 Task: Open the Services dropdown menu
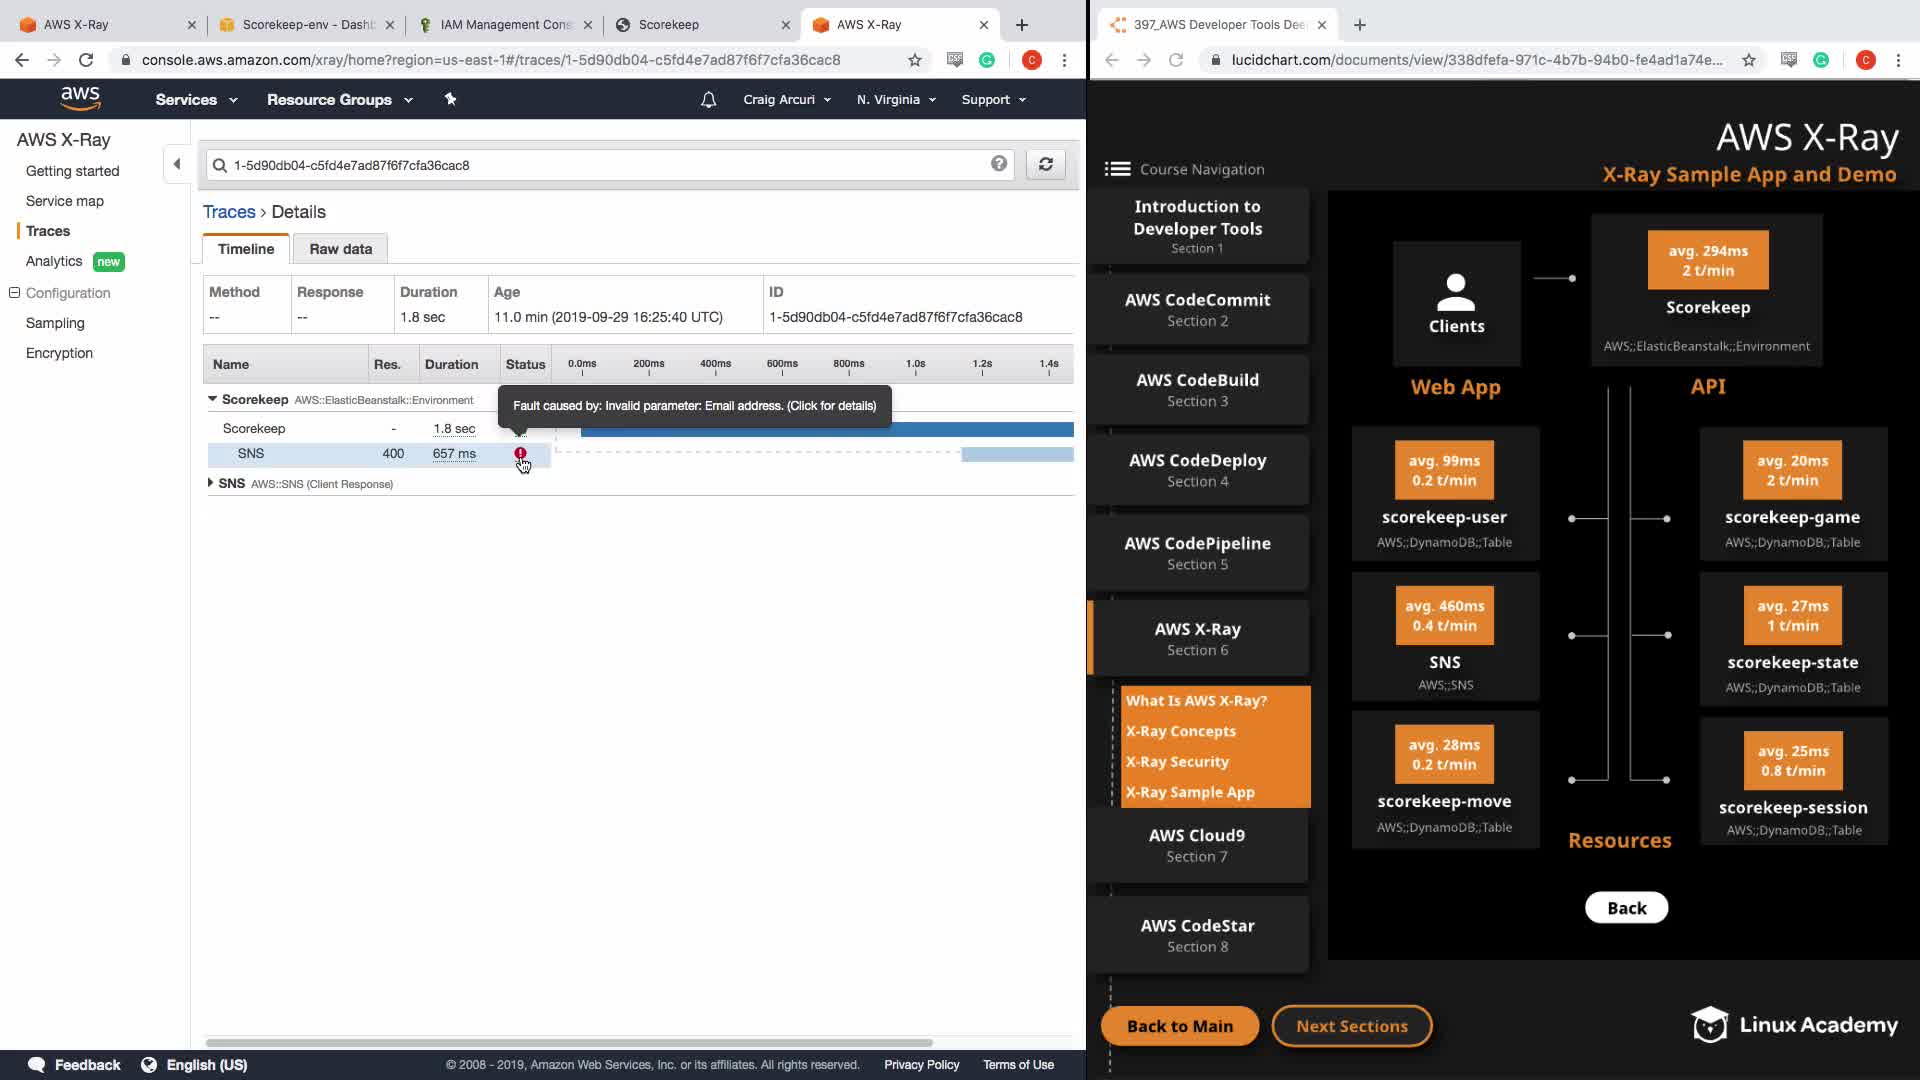tap(196, 100)
